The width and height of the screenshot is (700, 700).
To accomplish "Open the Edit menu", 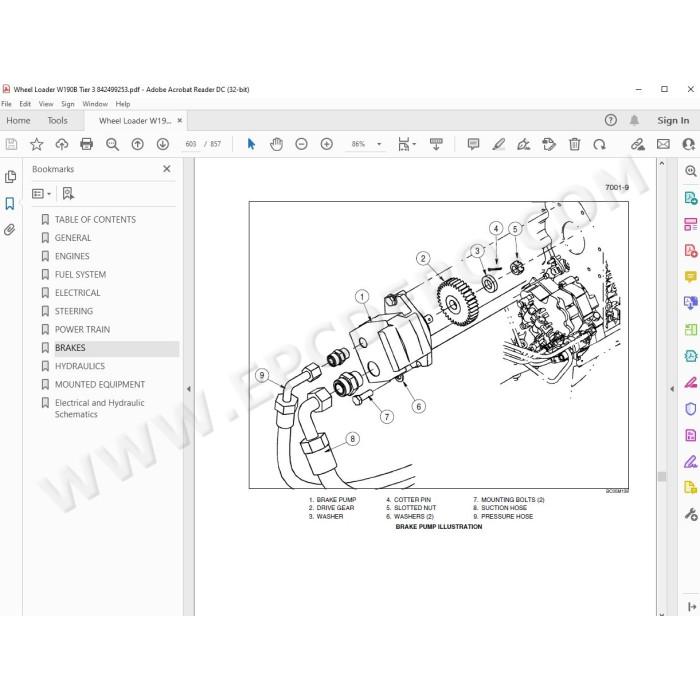I will (25, 104).
